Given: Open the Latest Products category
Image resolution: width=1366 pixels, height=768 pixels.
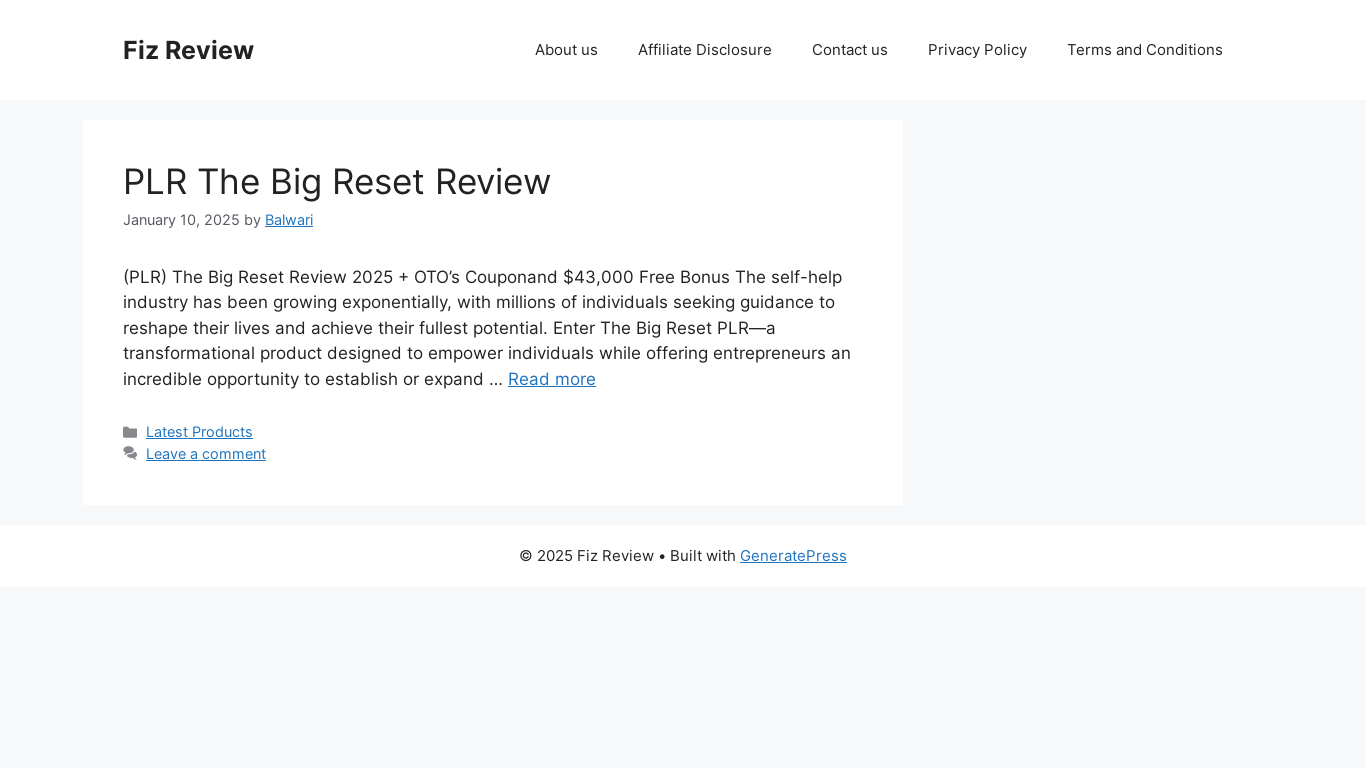Looking at the screenshot, I should [199, 432].
